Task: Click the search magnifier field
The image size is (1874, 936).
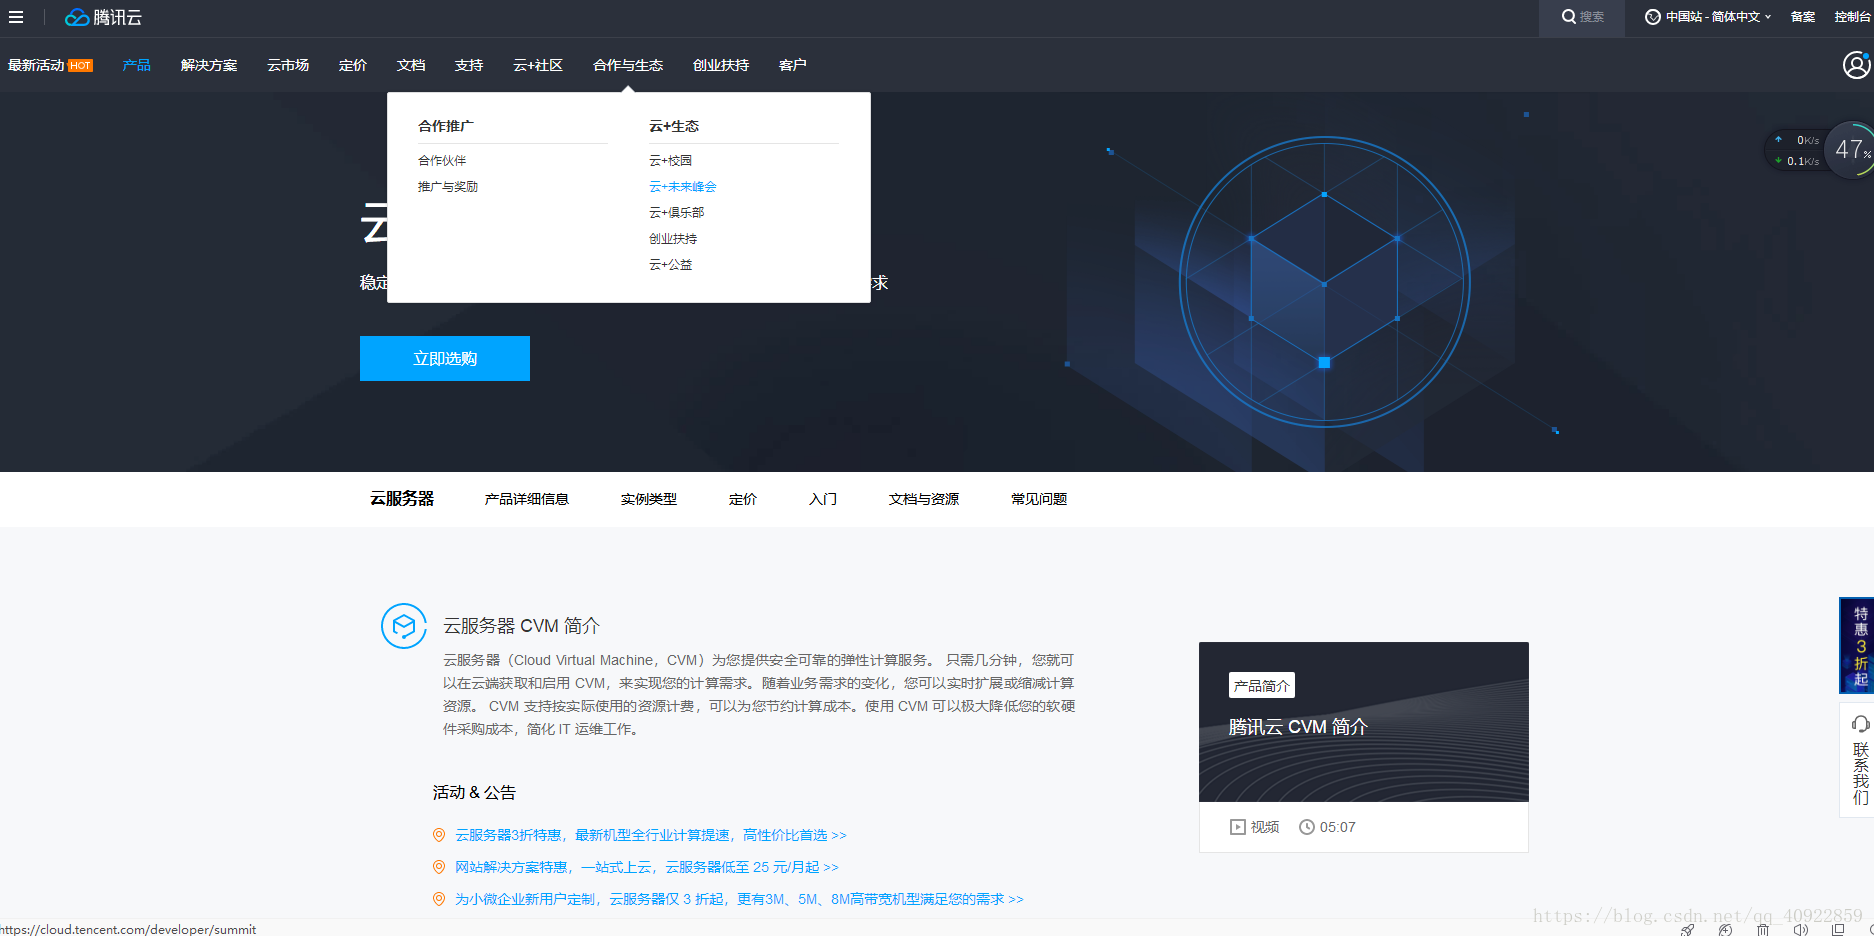Action: pyautogui.click(x=1583, y=17)
